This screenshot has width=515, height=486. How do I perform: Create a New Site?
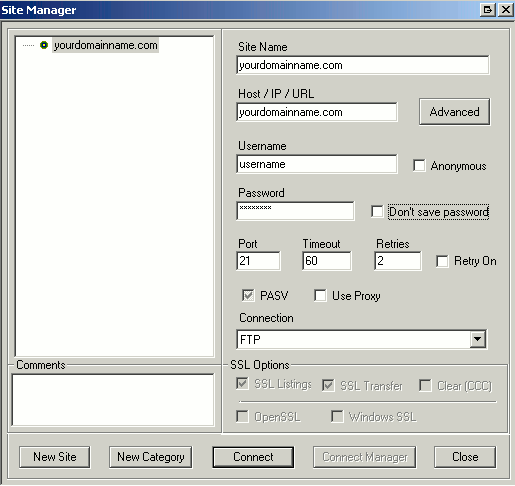coord(55,457)
